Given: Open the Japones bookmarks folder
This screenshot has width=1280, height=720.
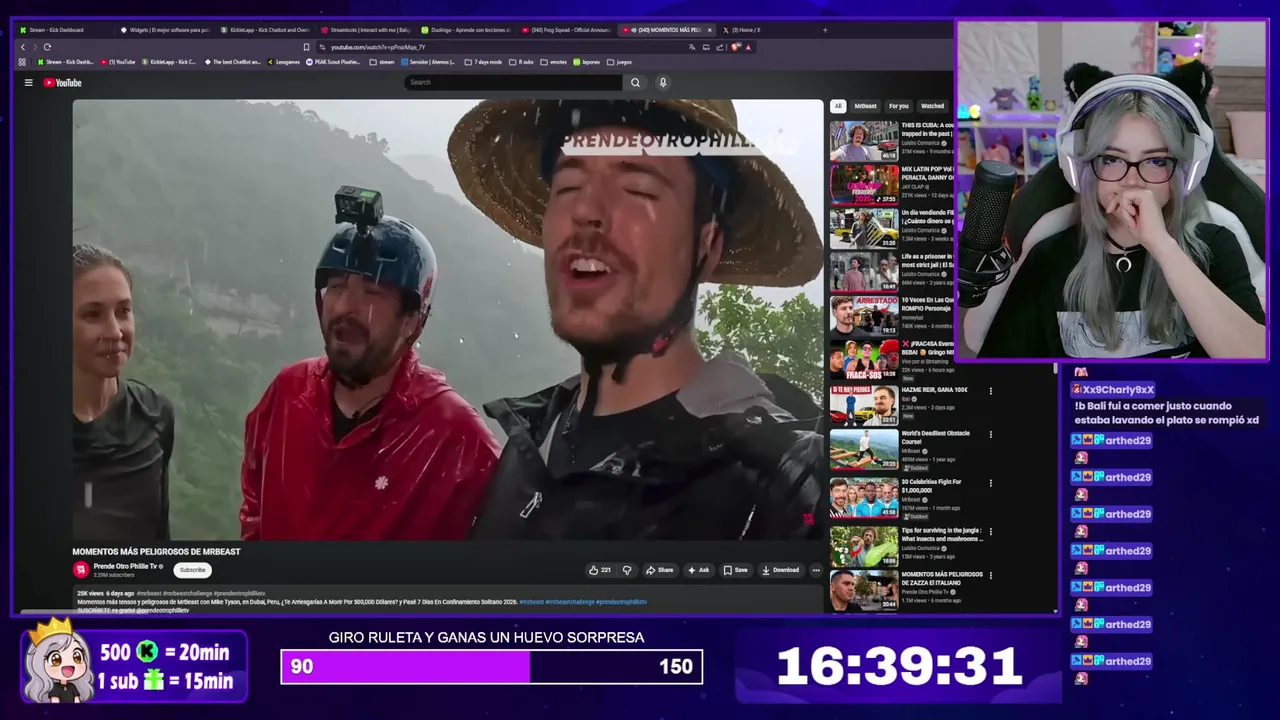Looking at the screenshot, I should point(587,62).
